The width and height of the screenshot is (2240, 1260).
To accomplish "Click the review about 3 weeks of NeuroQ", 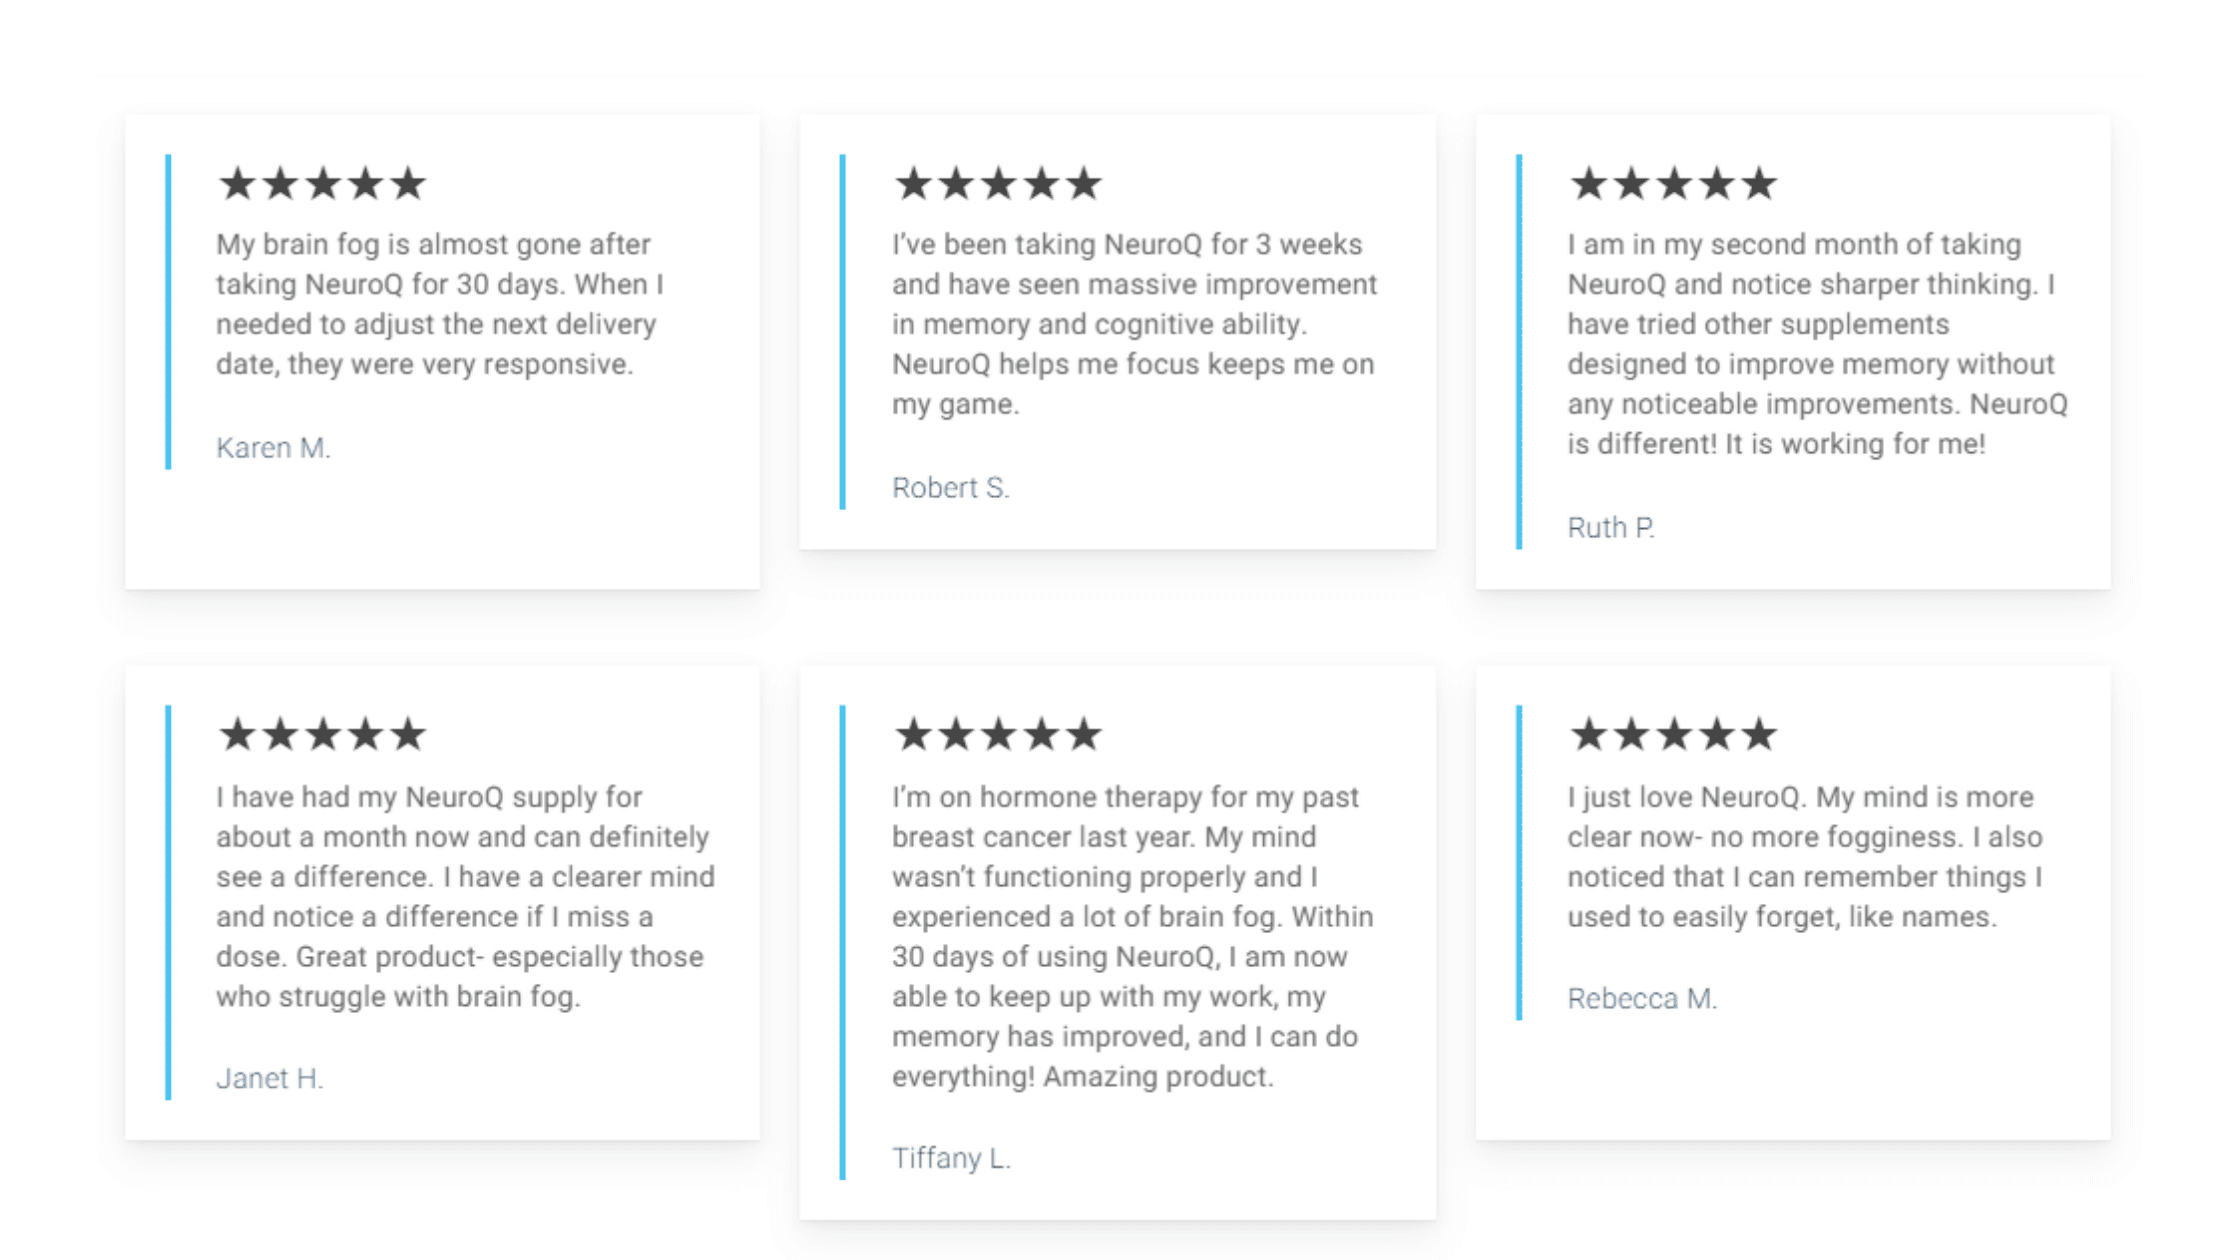I will click(x=1135, y=324).
